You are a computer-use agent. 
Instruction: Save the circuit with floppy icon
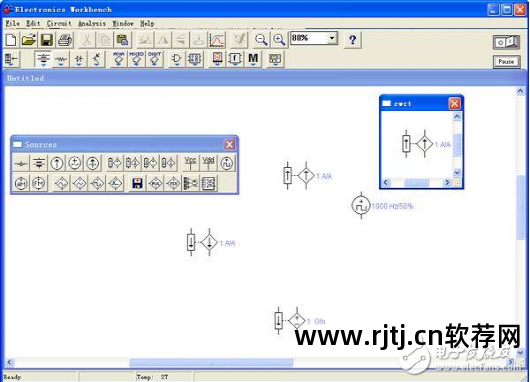[x=47, y=40]
